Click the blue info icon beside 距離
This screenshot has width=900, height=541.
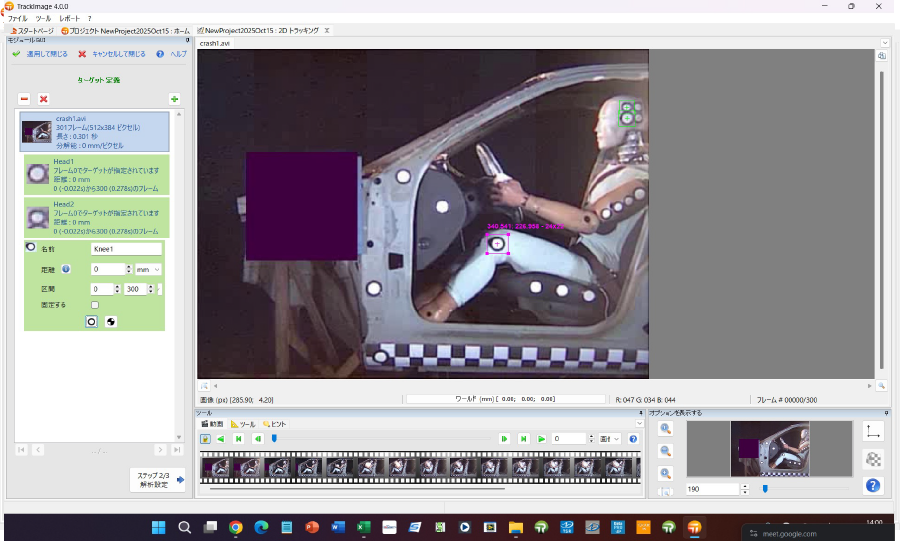[66, 269]
